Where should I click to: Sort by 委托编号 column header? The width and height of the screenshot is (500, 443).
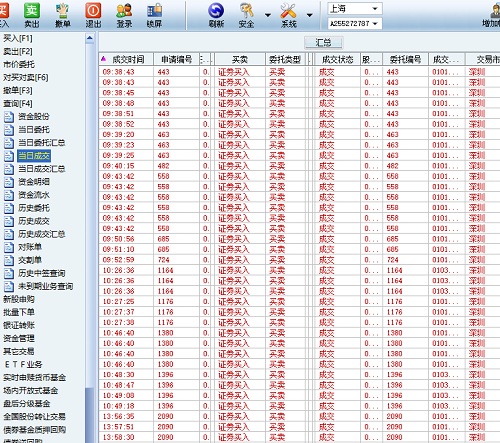coord(405,59)
